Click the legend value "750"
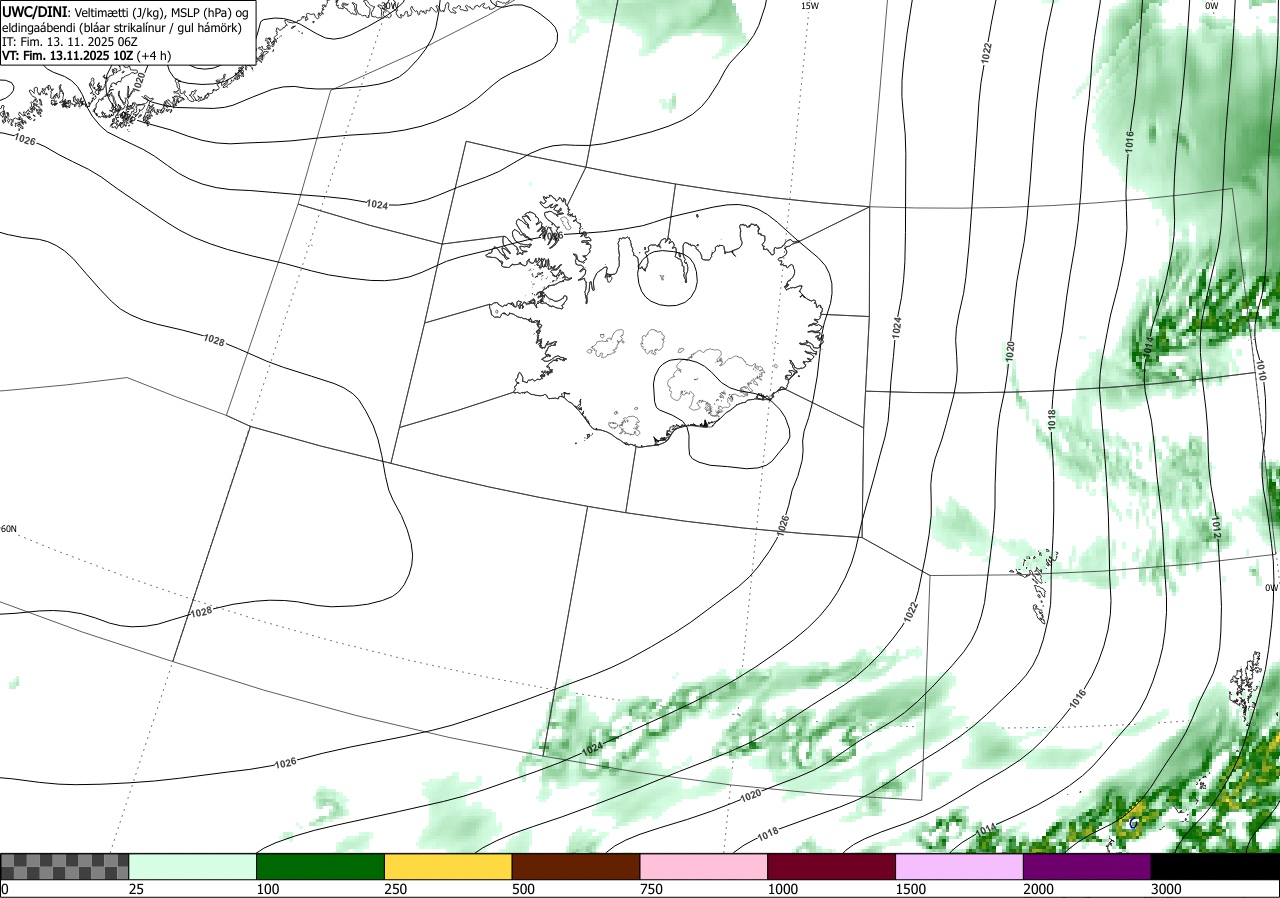 click(x=651, y=889)
